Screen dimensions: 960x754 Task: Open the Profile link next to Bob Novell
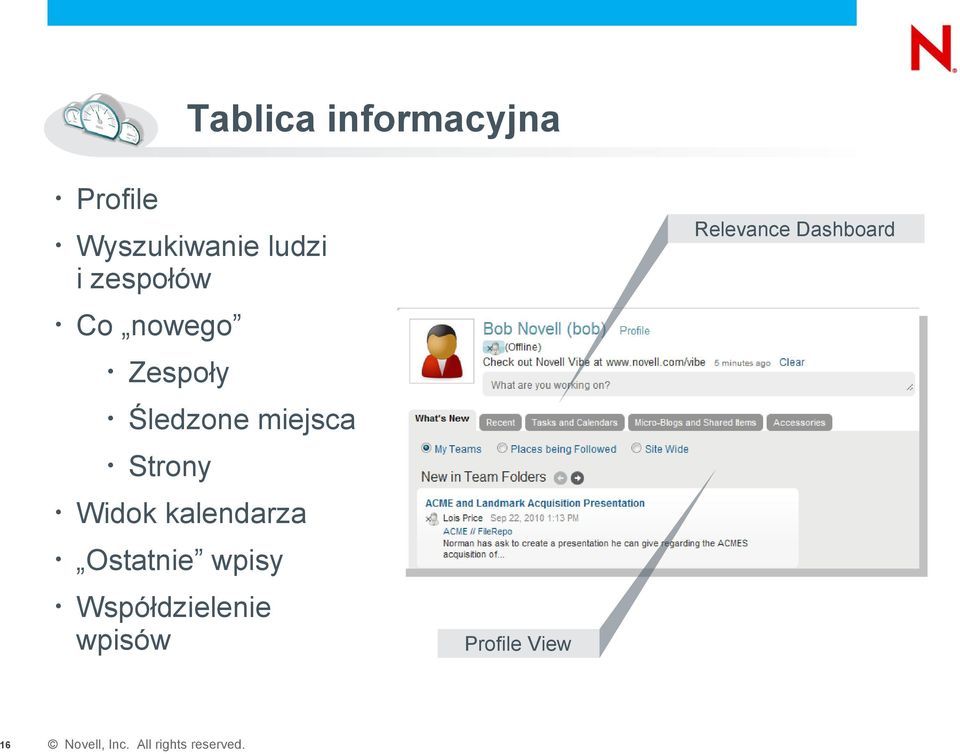634,331
